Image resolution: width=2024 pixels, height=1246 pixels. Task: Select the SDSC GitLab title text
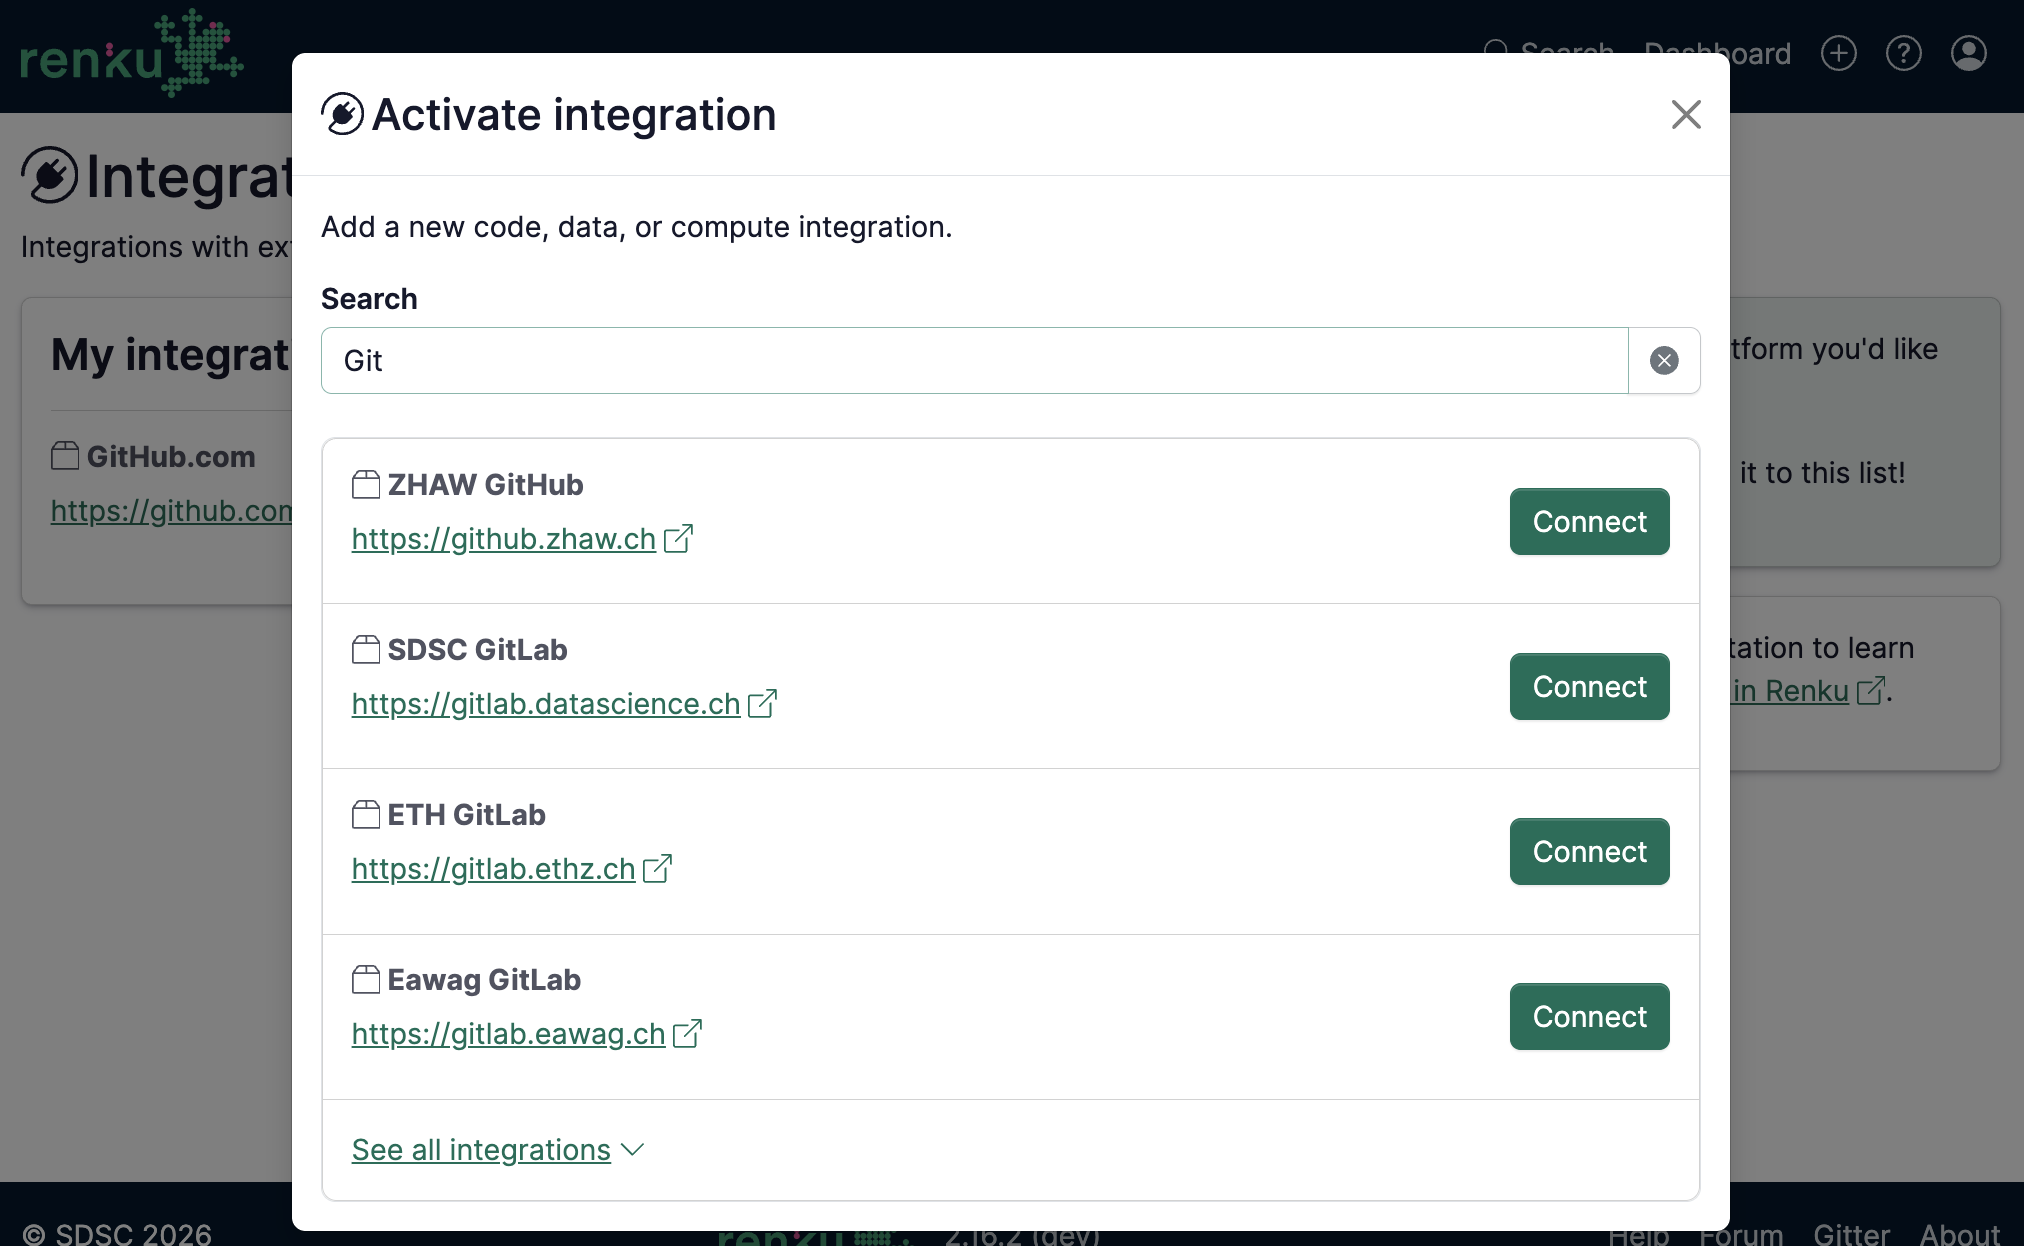(478, 650)
